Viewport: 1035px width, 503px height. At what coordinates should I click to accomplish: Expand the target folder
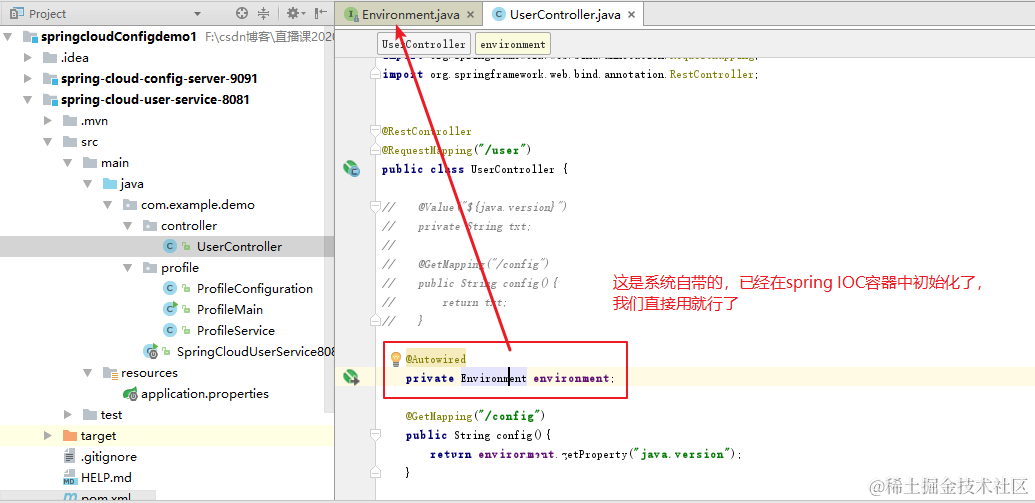[x=48, y=436]
